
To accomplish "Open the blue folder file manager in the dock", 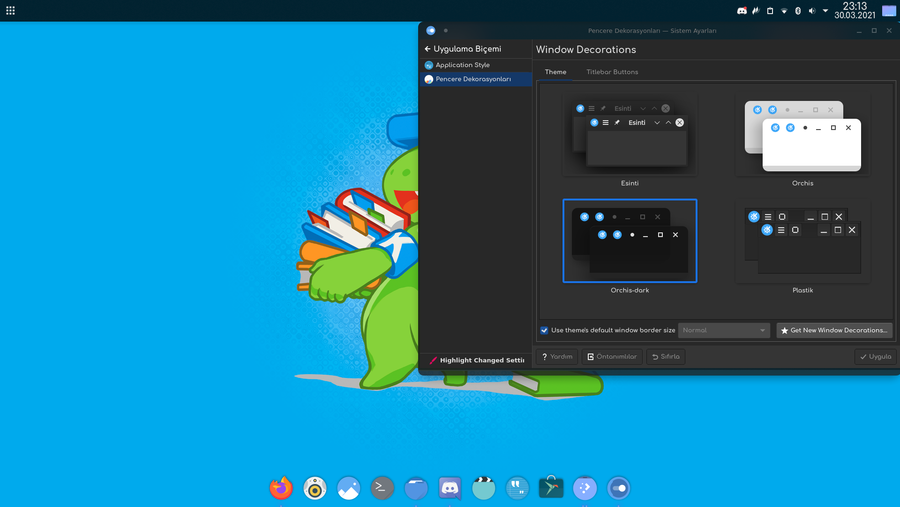I will click(x=416, y=487).
